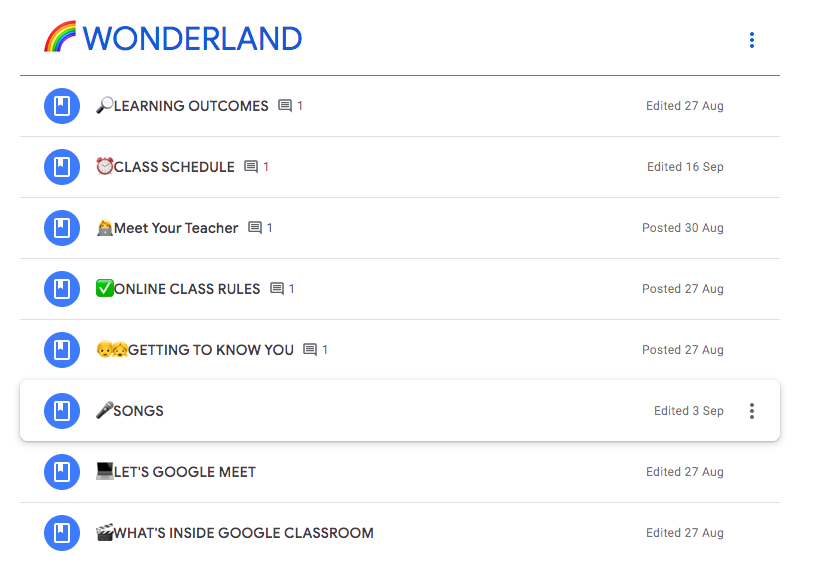Open the WONDERLAND topic three-dot menu
Screen dimensions: 824x569
751,40
